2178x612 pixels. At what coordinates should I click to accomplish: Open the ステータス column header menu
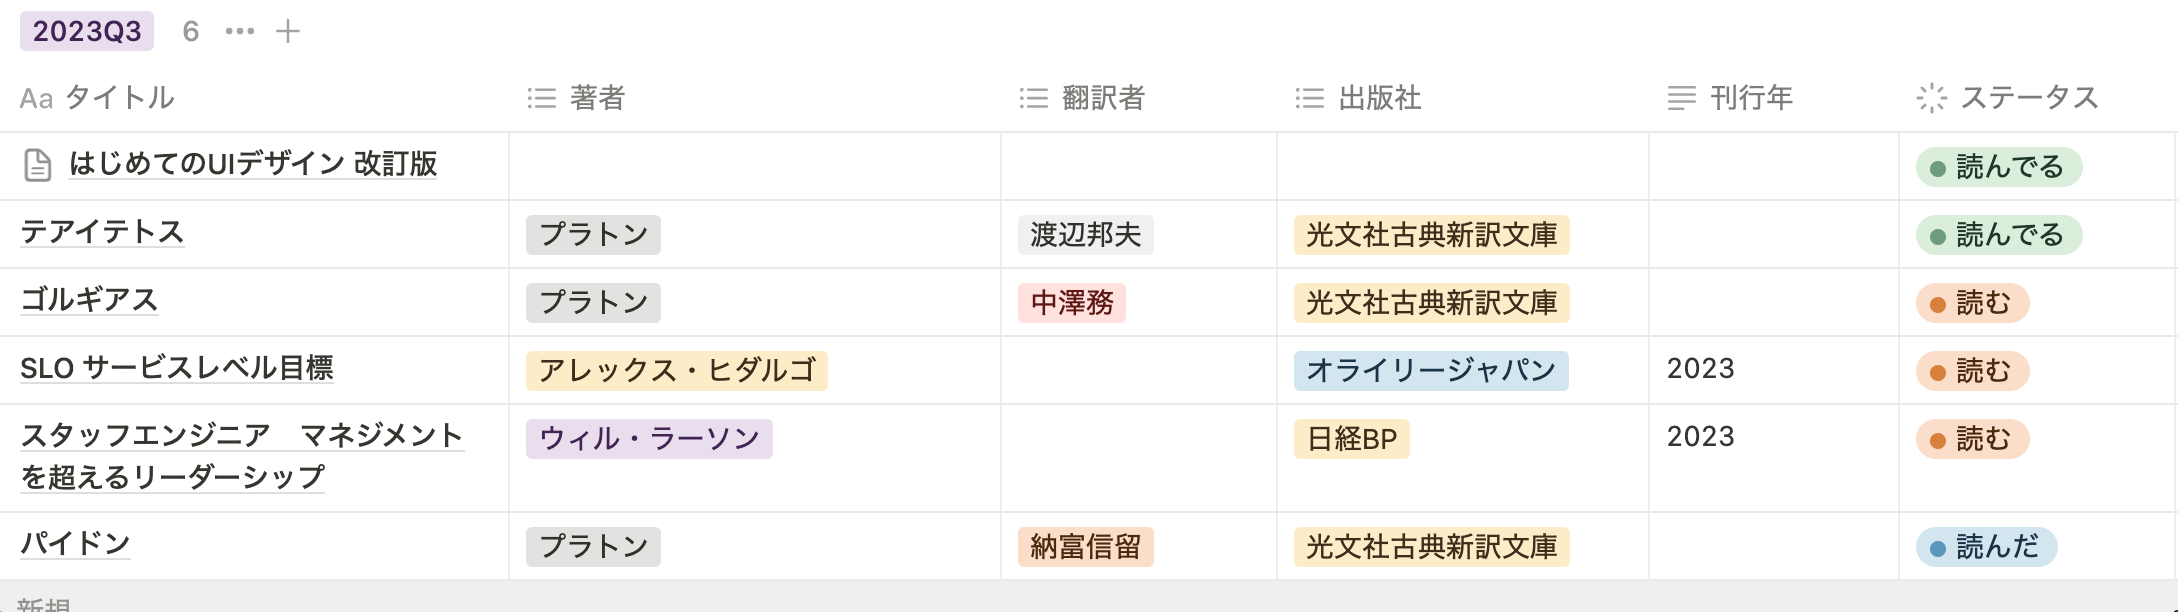(2028, 98)
